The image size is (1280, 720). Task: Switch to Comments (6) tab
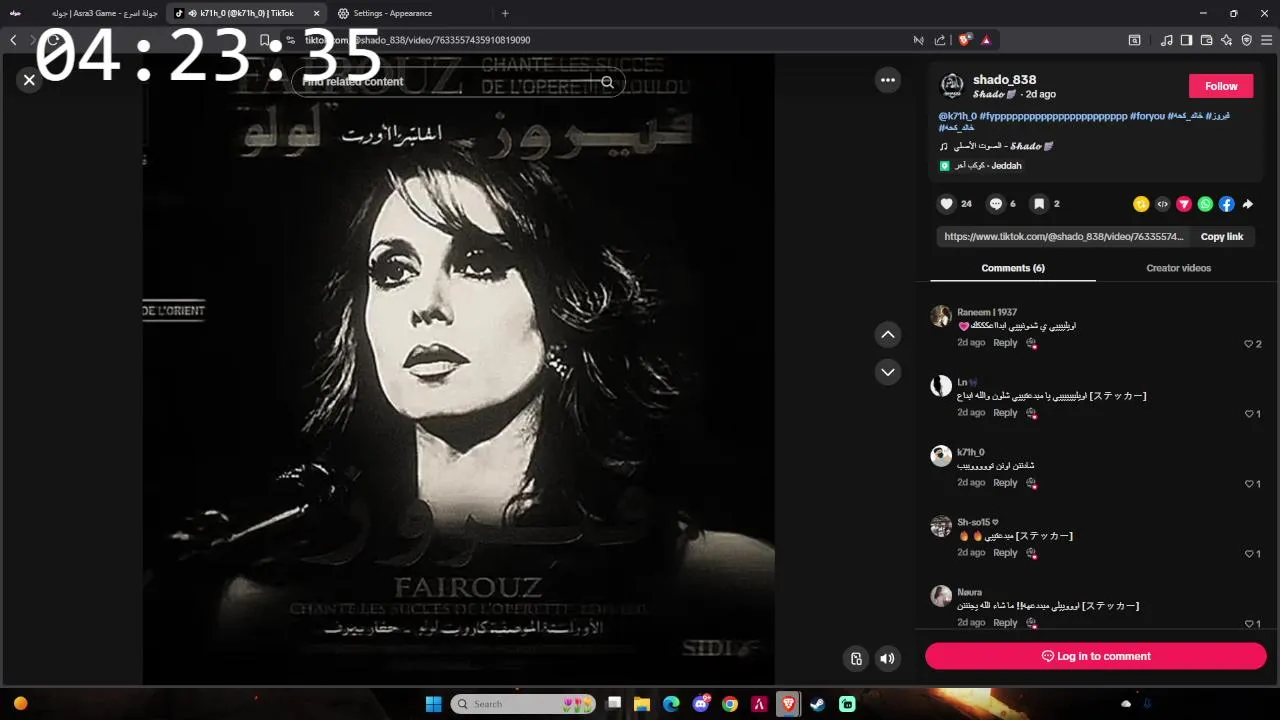coord(1013,268)
